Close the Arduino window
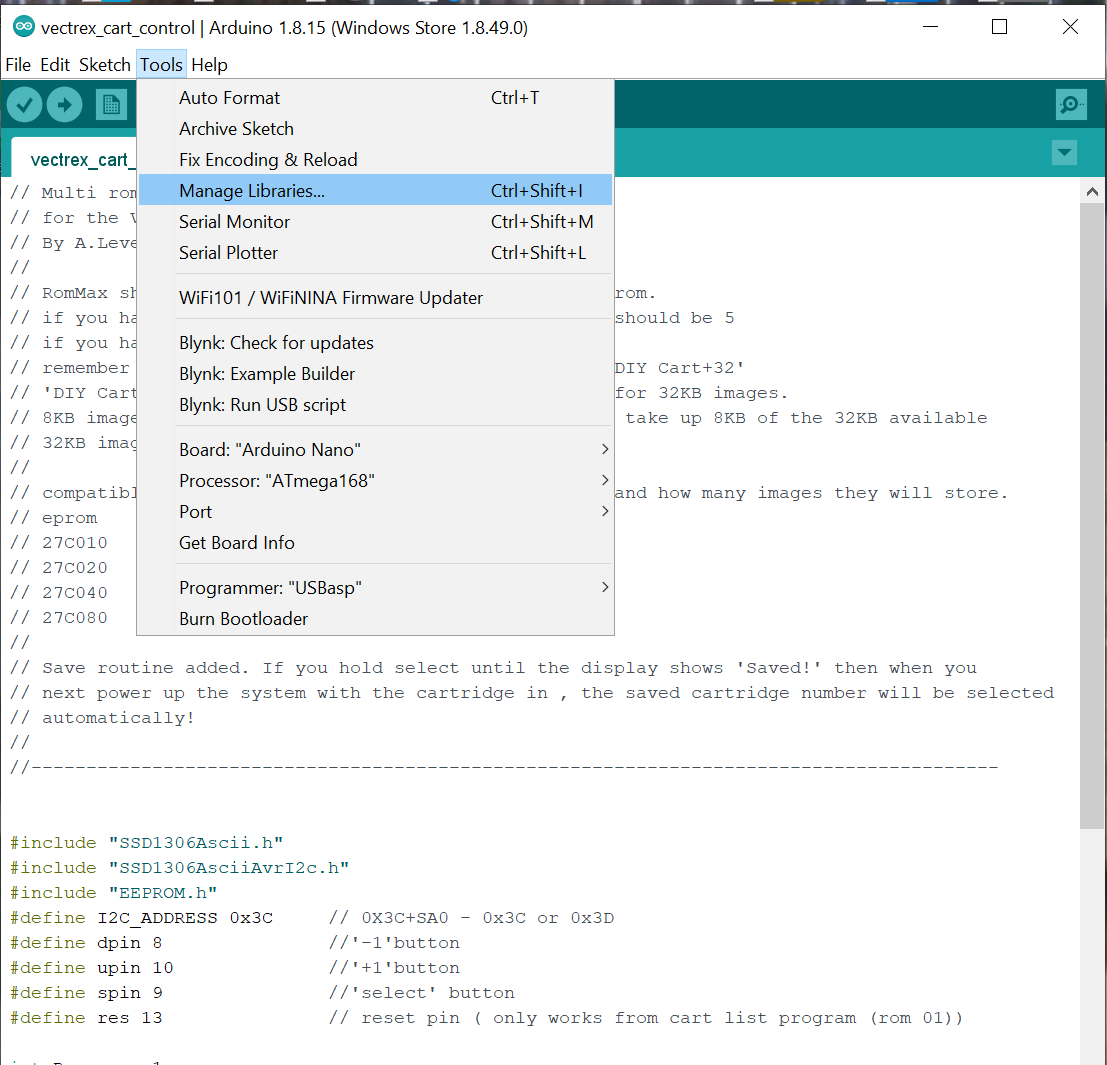1107x1065 pixels. (1070, 27)
